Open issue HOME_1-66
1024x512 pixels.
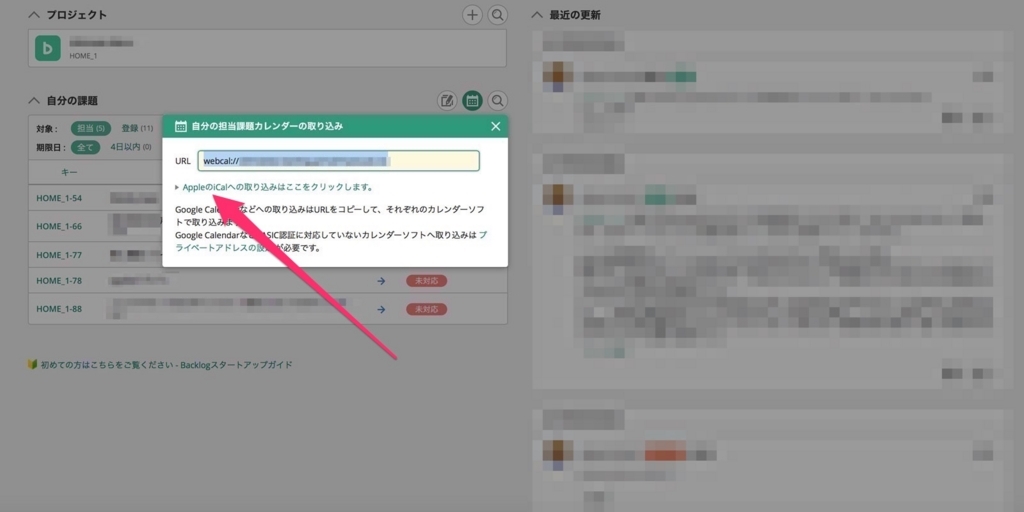[59, 226]
